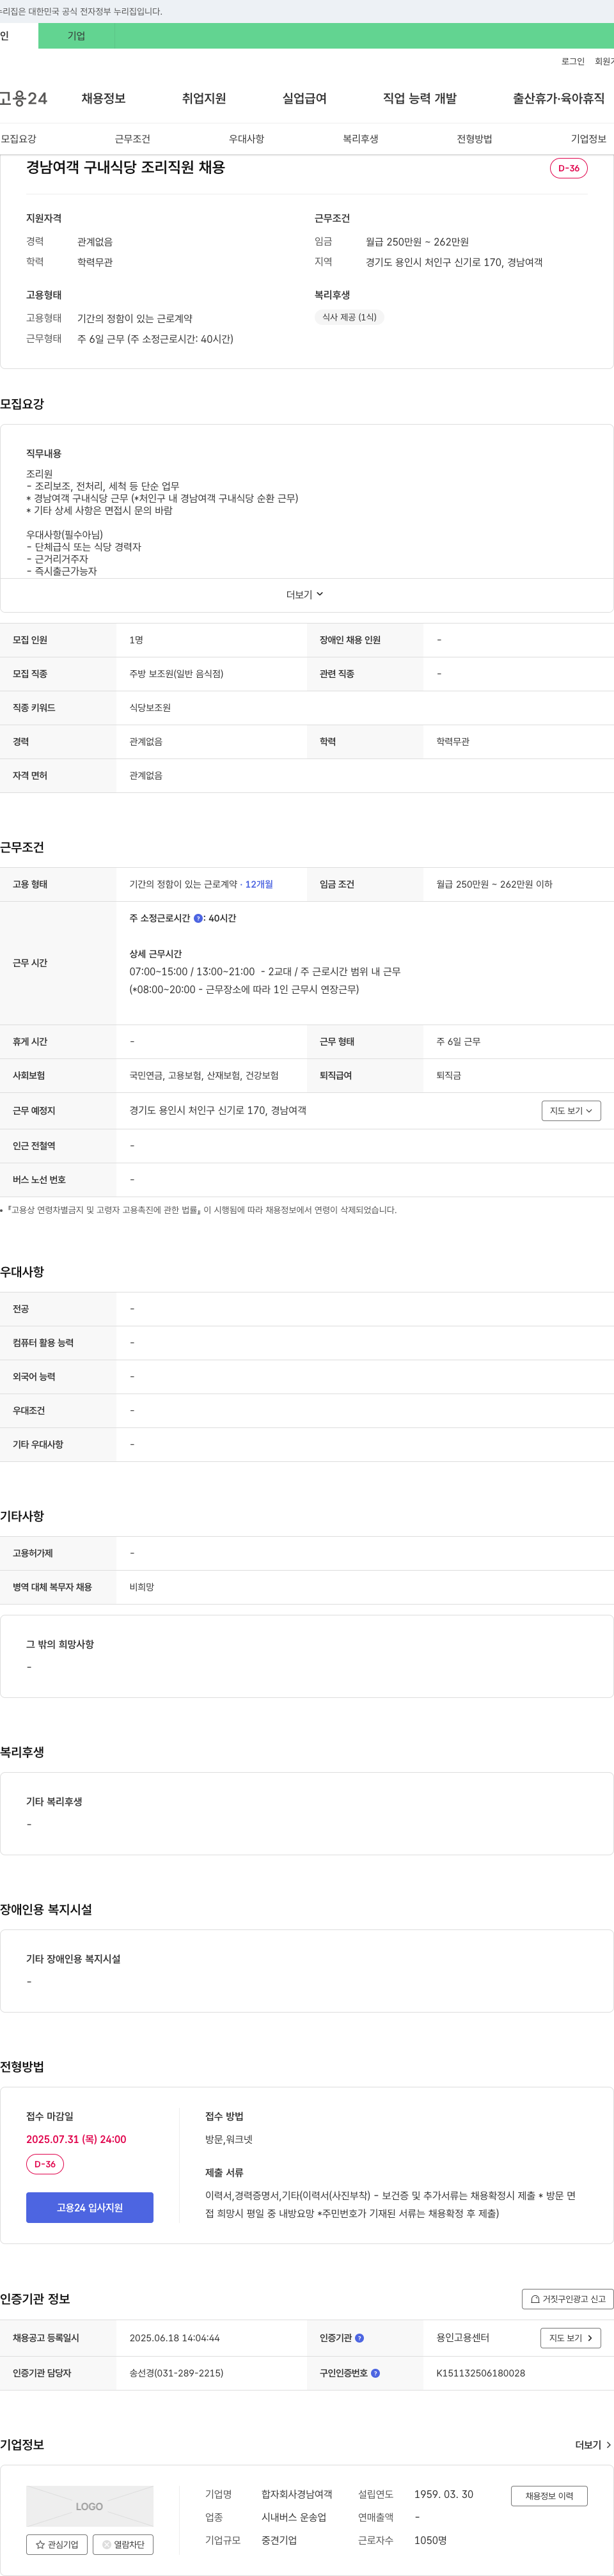Jump to the 모집요강 section tab
This screenshot has width=614, height=2576.
(x=18, y=139)
